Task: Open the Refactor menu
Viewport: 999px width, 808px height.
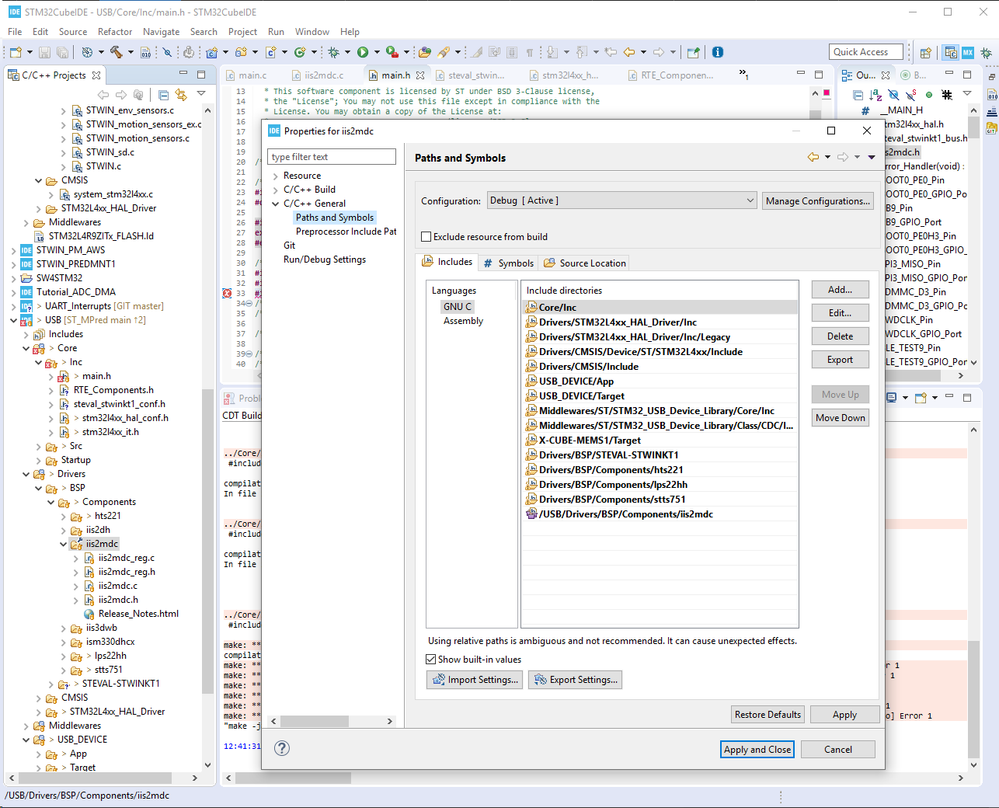Action: (x=114, y=32)
